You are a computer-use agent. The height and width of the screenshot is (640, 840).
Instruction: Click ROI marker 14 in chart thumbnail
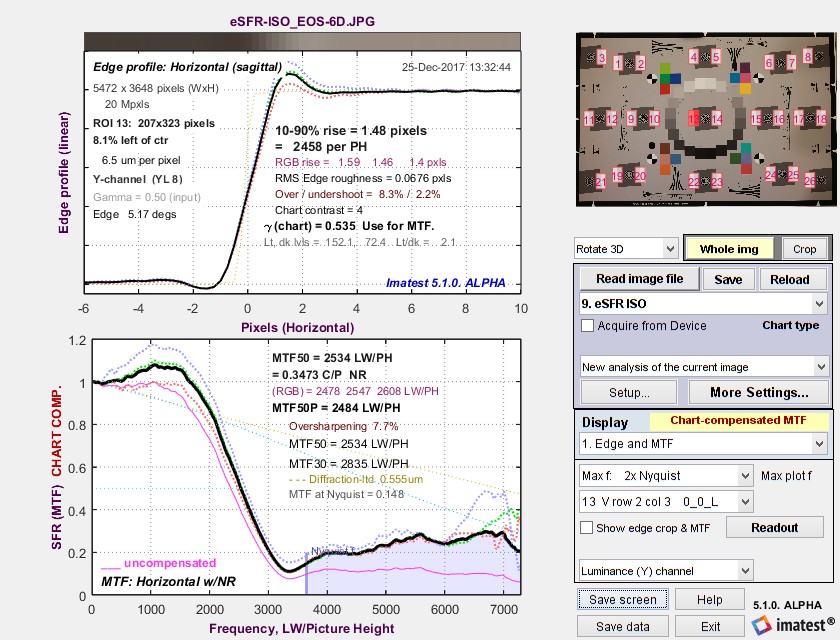pyautogui.click(x=717, y=119)
